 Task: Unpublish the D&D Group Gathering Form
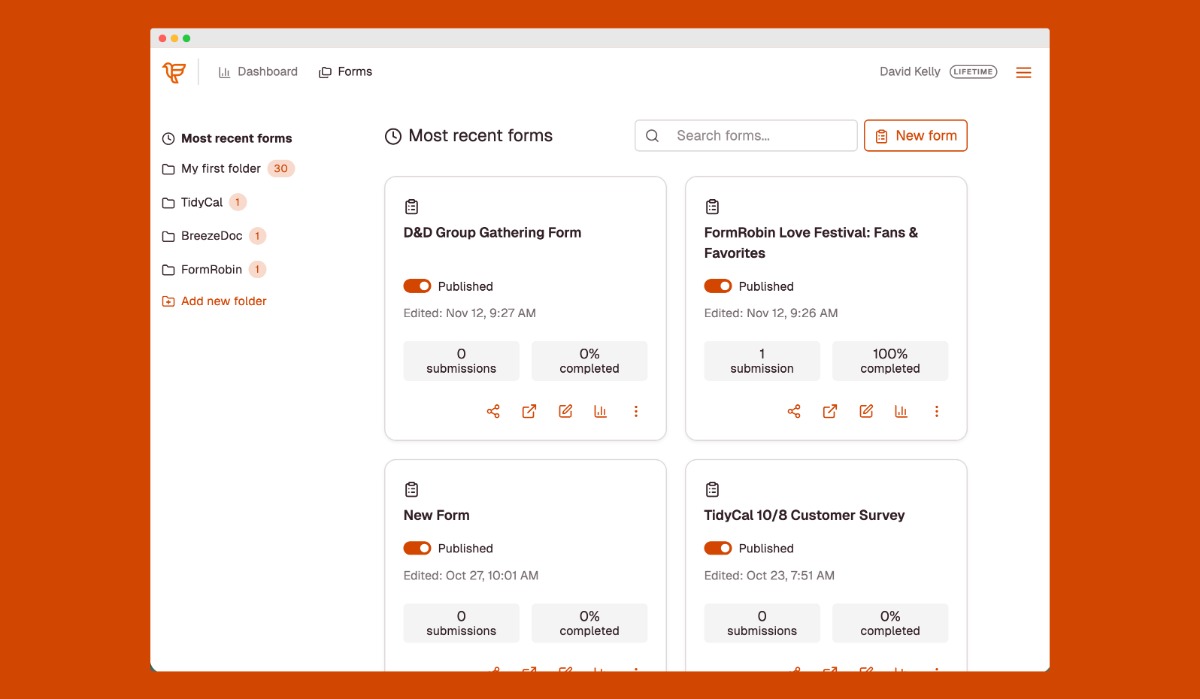[417, 286]
